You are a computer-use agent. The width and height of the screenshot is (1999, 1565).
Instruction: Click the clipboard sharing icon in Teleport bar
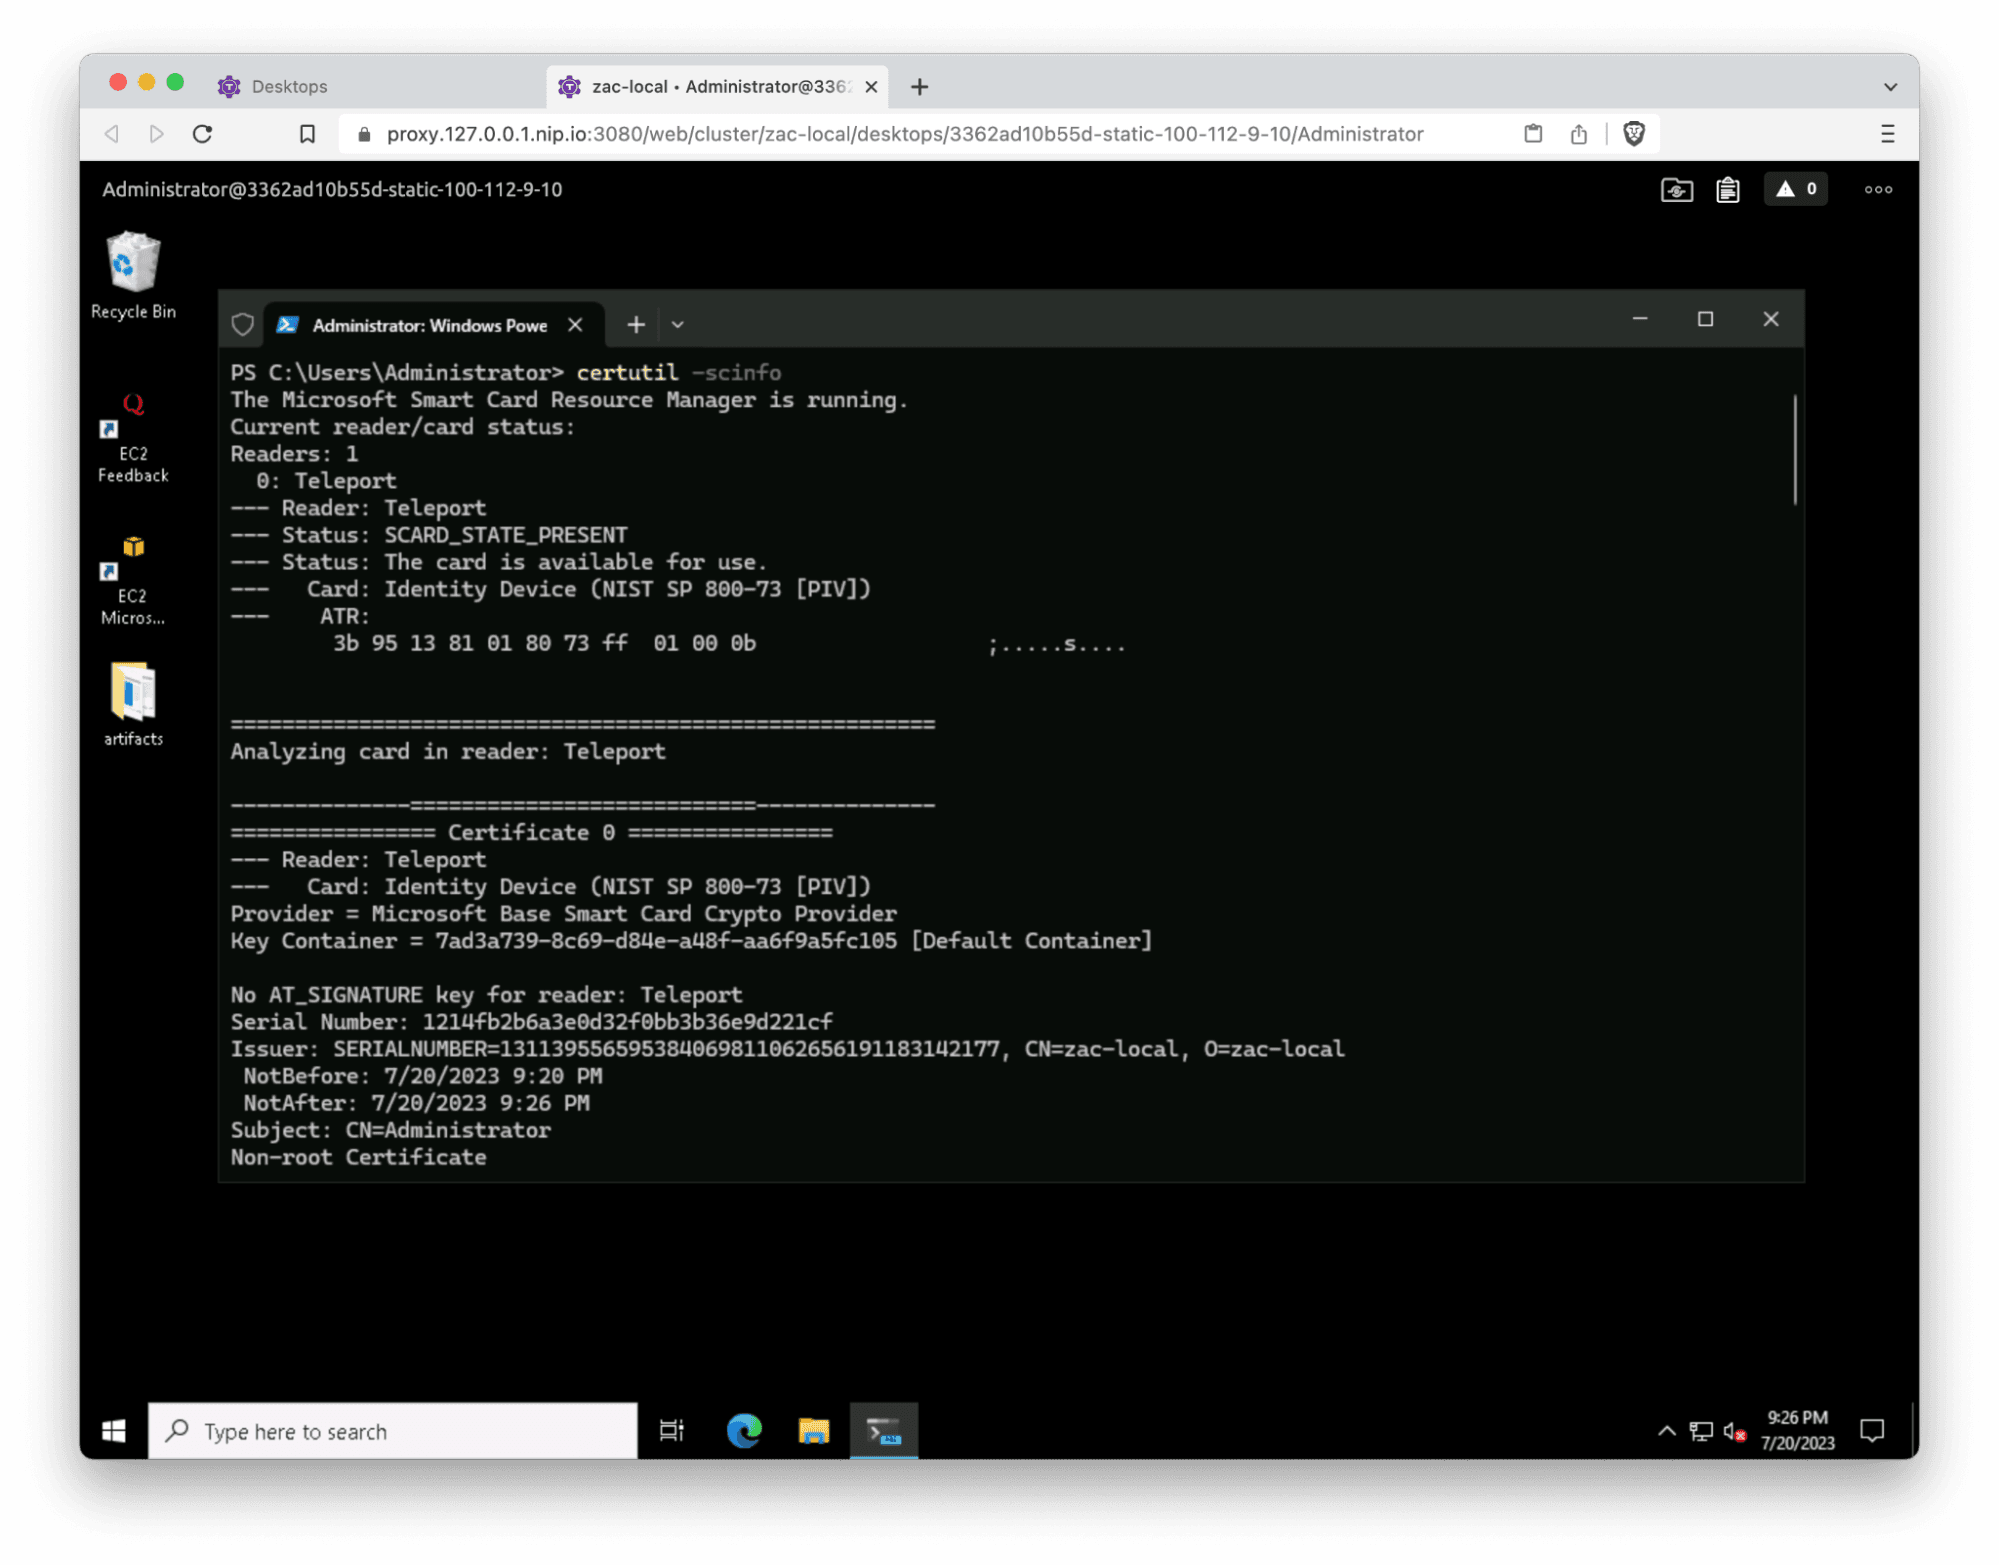pyautogui.click(x=1727, y=189)
